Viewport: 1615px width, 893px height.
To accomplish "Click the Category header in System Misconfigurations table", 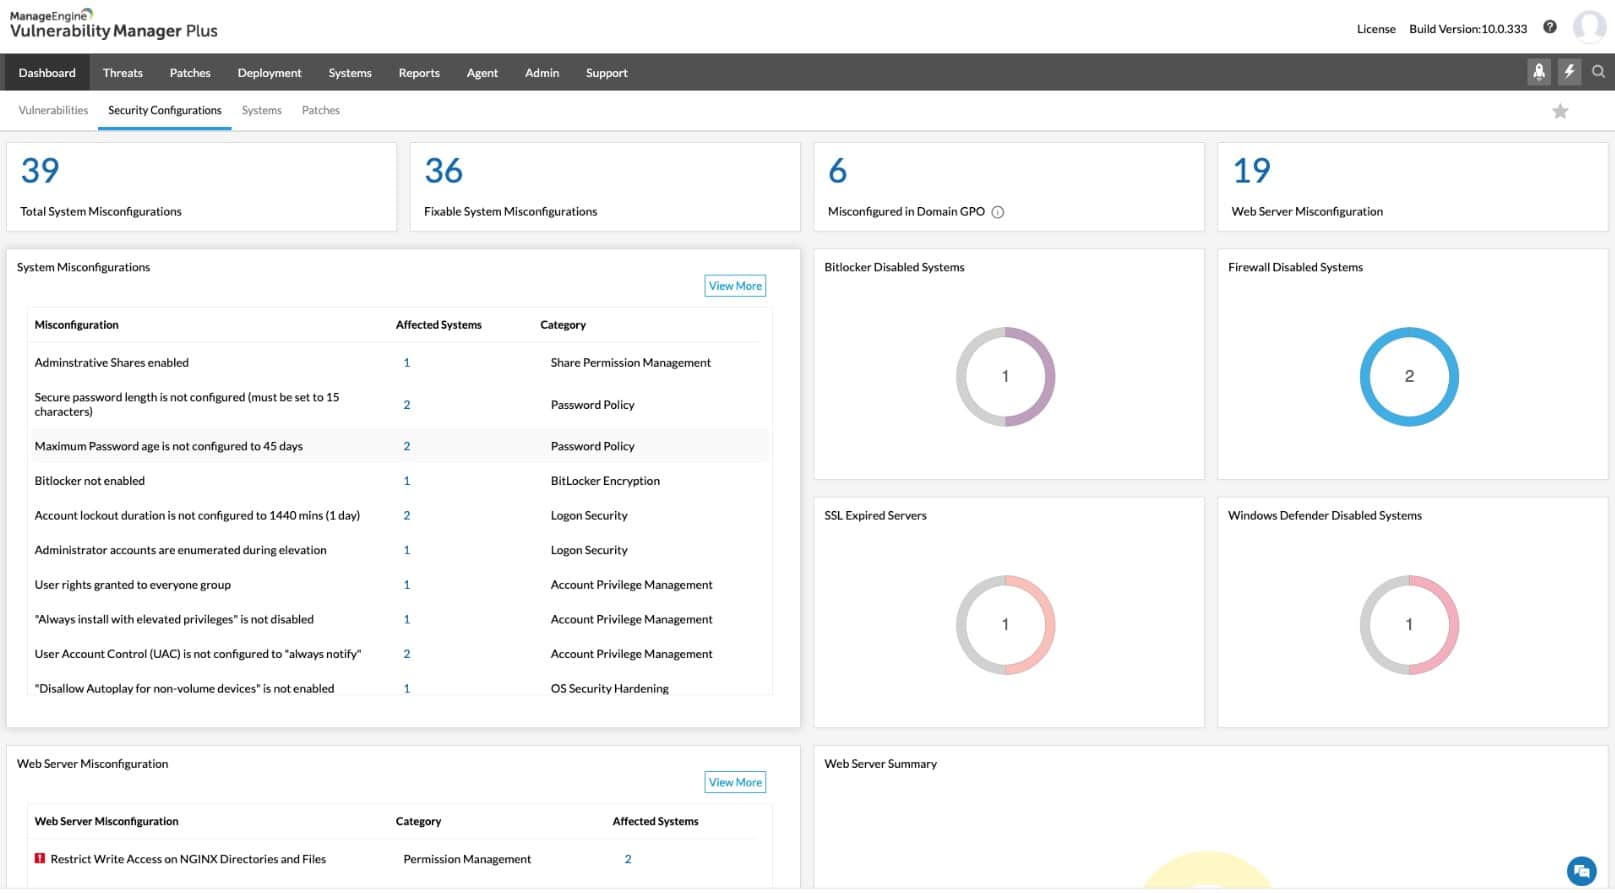I will point(563,325).
